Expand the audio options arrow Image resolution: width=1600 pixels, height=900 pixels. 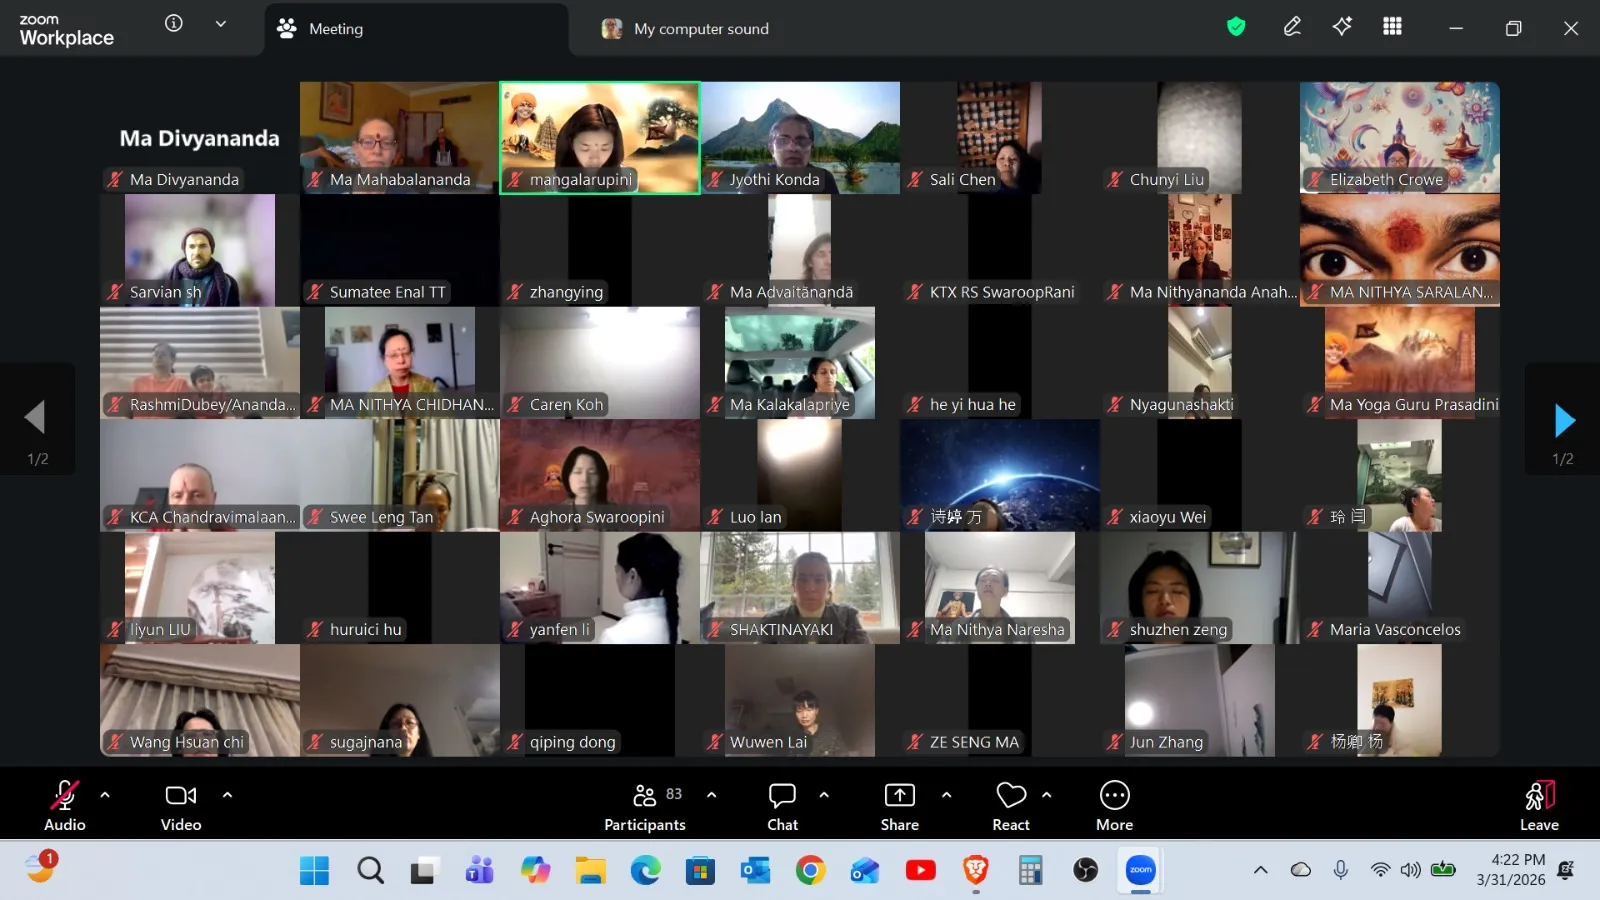105,795
